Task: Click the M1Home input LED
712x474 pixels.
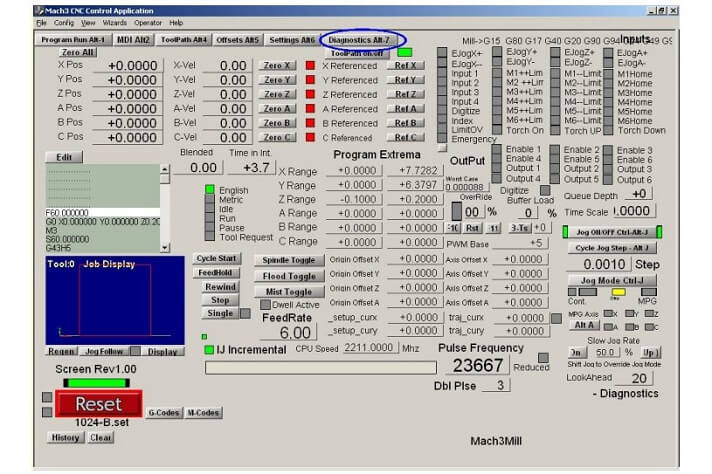Action: point(608,74)
